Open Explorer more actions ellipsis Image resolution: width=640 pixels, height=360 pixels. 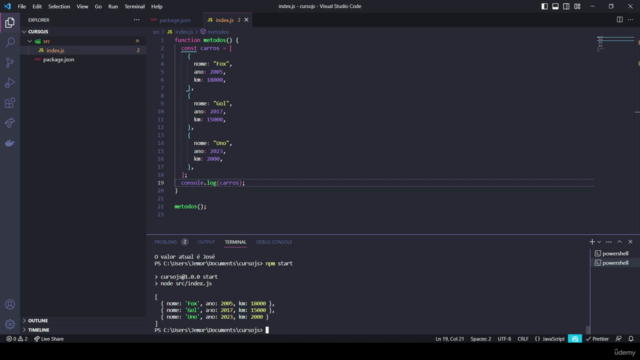pos(136,20)
